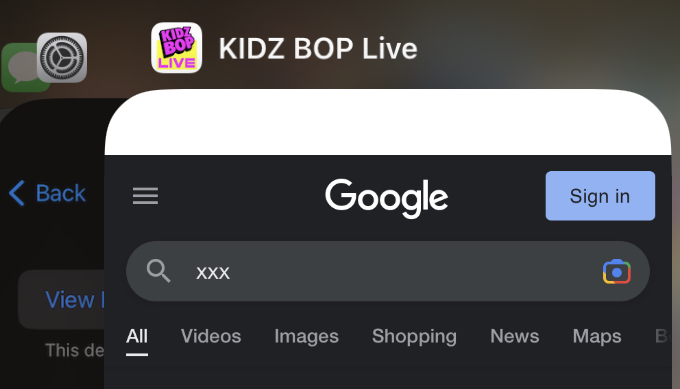Viewport: 680px width, 389px height.
Task: Focus the search field containing xxx
Action: [x=388, y=271]
